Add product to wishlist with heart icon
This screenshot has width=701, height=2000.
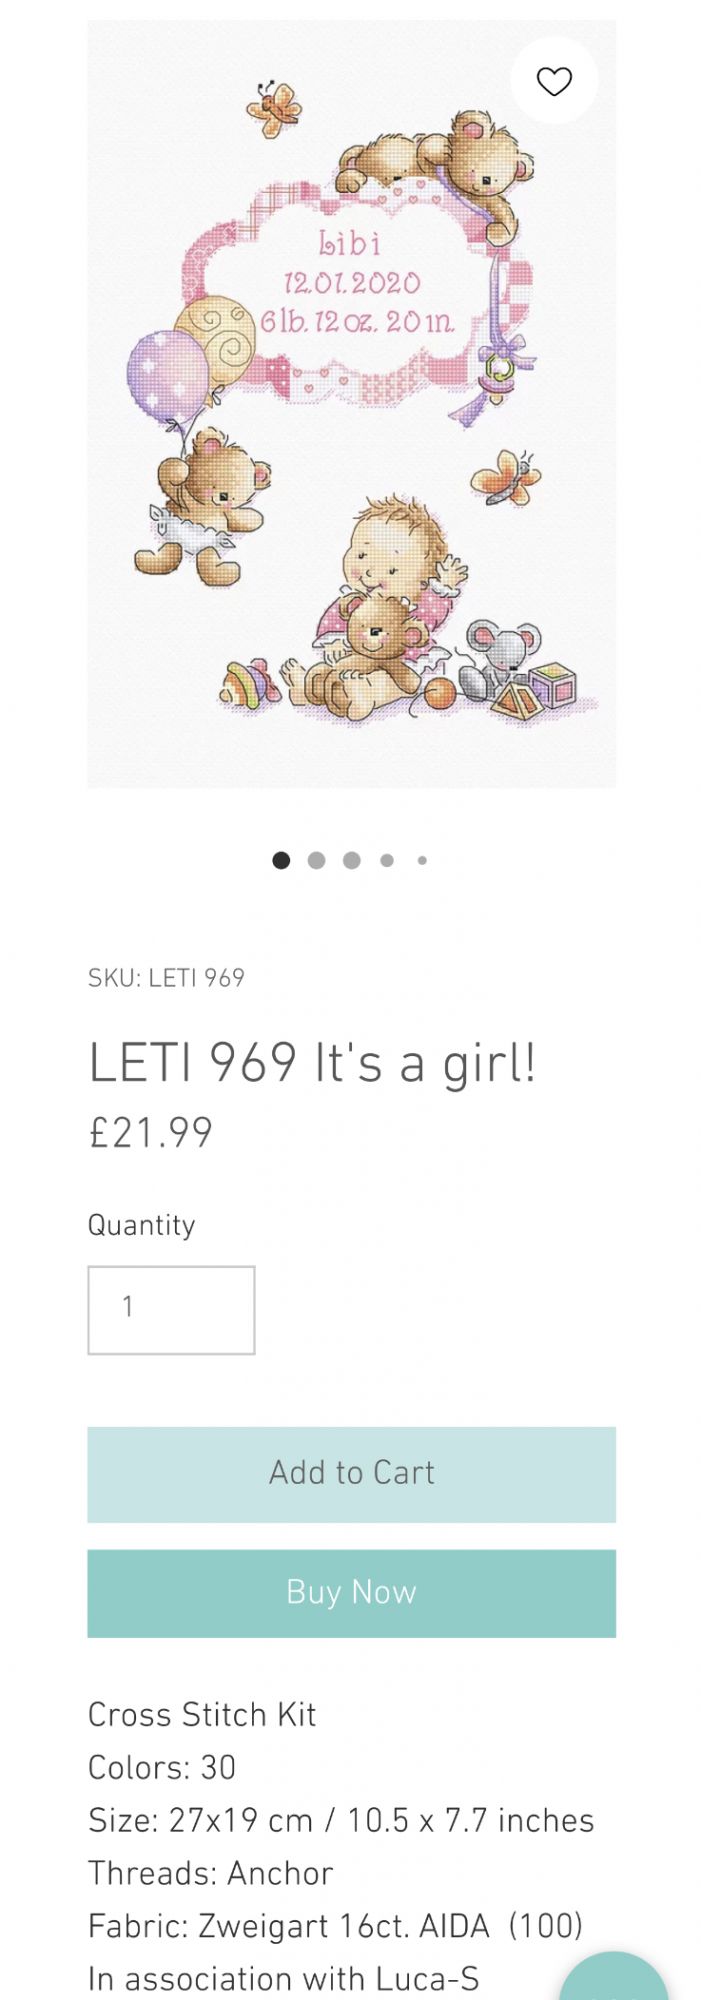554,81
